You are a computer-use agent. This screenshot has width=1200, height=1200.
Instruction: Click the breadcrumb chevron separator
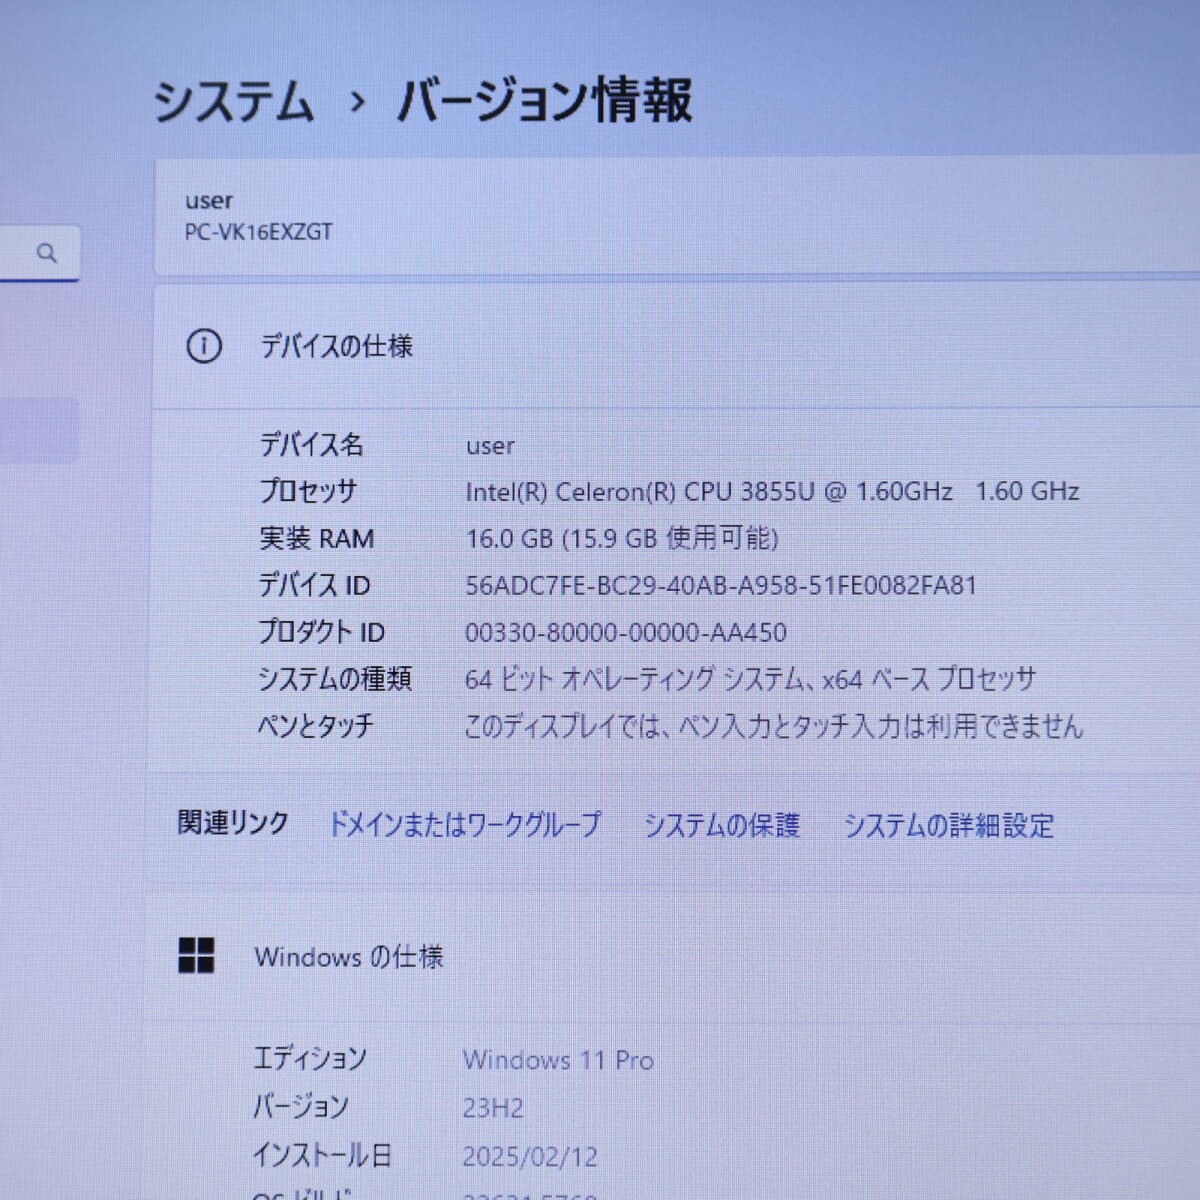pyautogui.click(x=357, y=102)
